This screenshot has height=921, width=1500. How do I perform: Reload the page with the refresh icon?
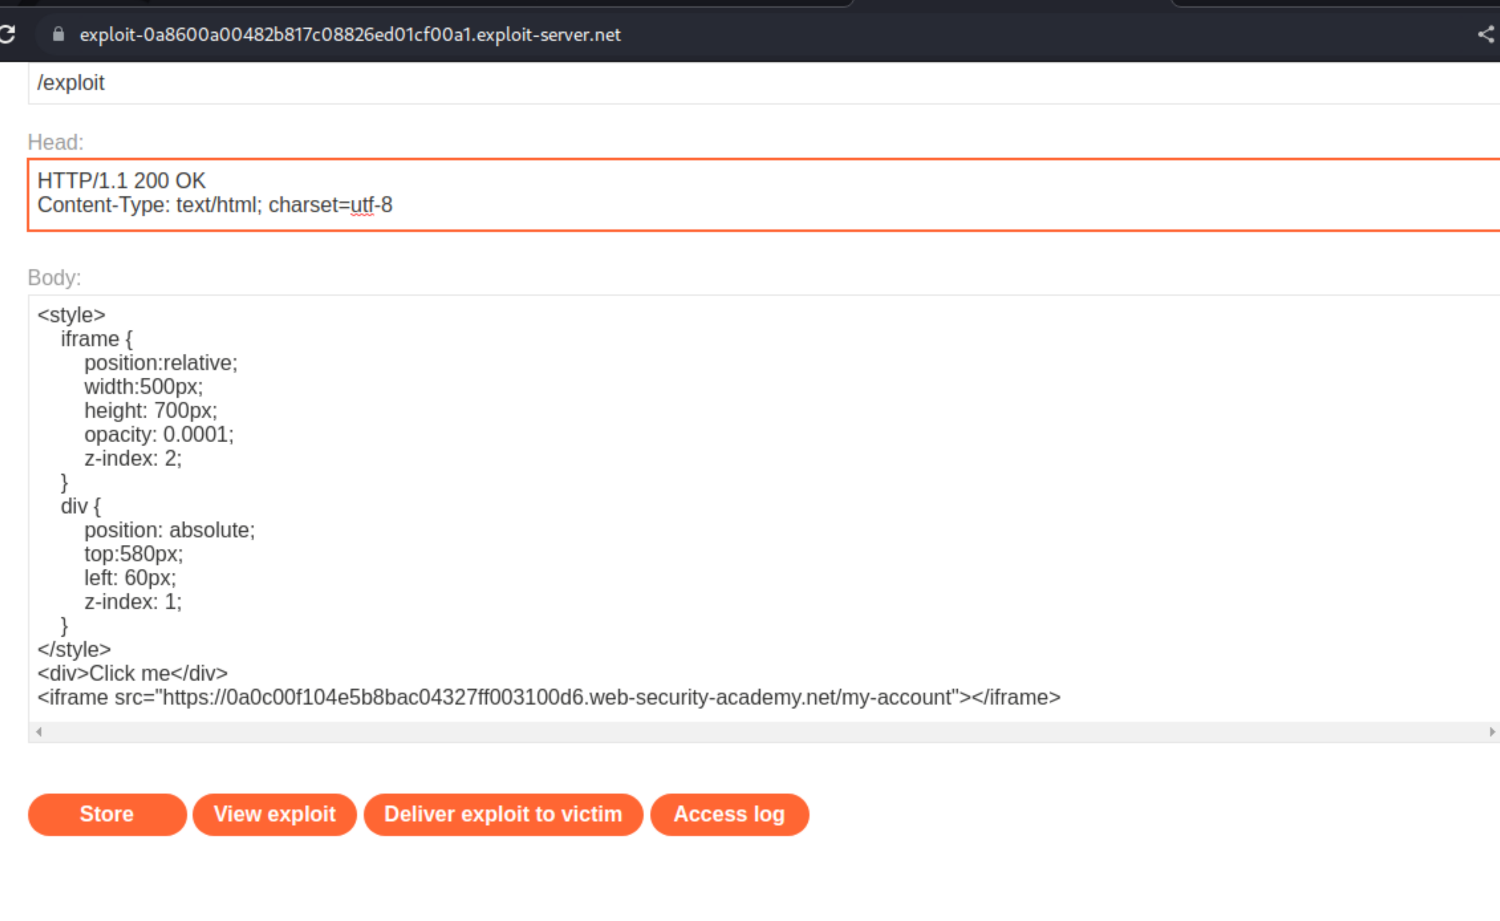(x=7, y=34)
